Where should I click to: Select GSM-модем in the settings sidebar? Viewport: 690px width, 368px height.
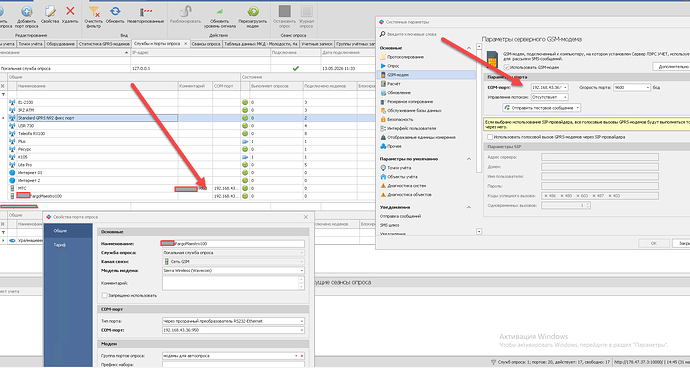tap(427, 75)
